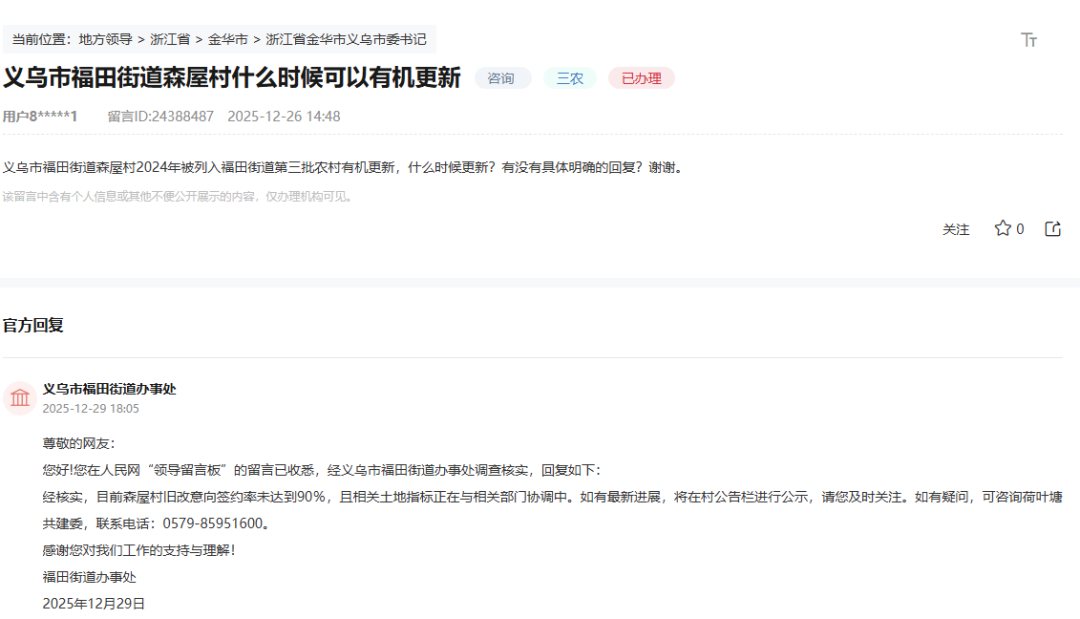Open the share icon next to the star
Viewport: 1080px width, 619px height.
pos(1052,229)
